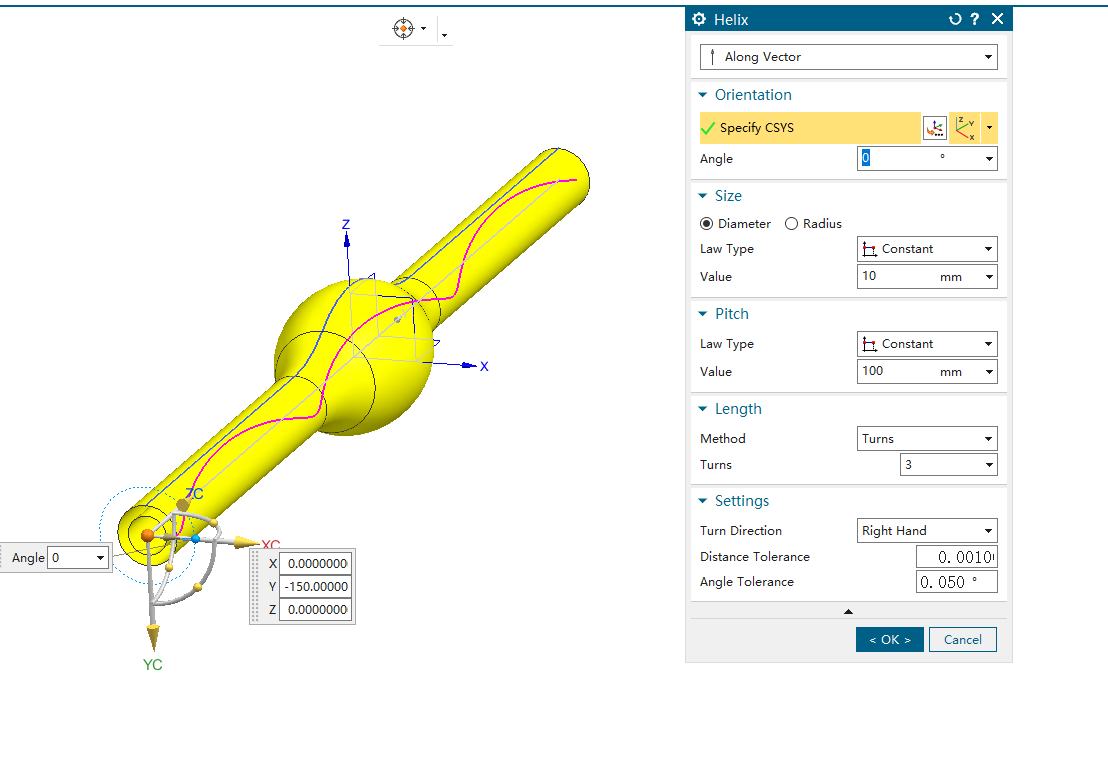Open the Size Value options arrow
Screen dimensions: 1108x766
click(x=989, y=277)
